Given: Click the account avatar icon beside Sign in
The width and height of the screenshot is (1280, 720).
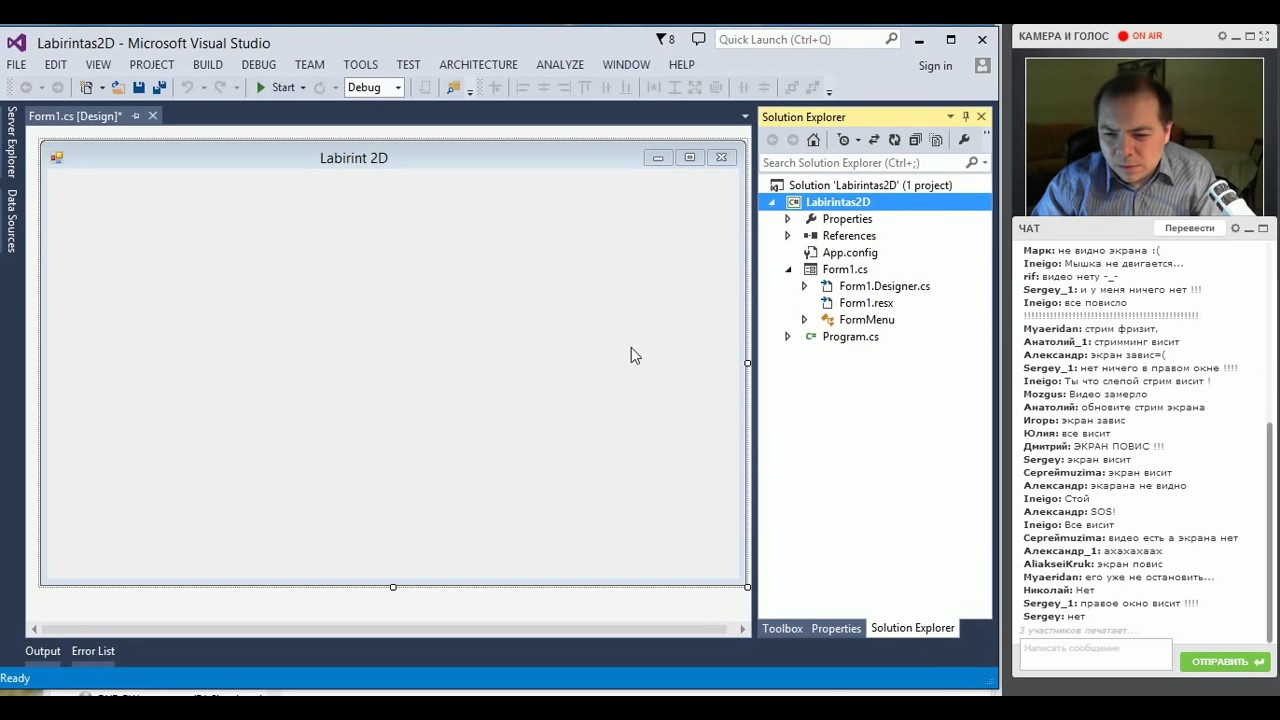Looking at the screenshot, I should point(982,65).
